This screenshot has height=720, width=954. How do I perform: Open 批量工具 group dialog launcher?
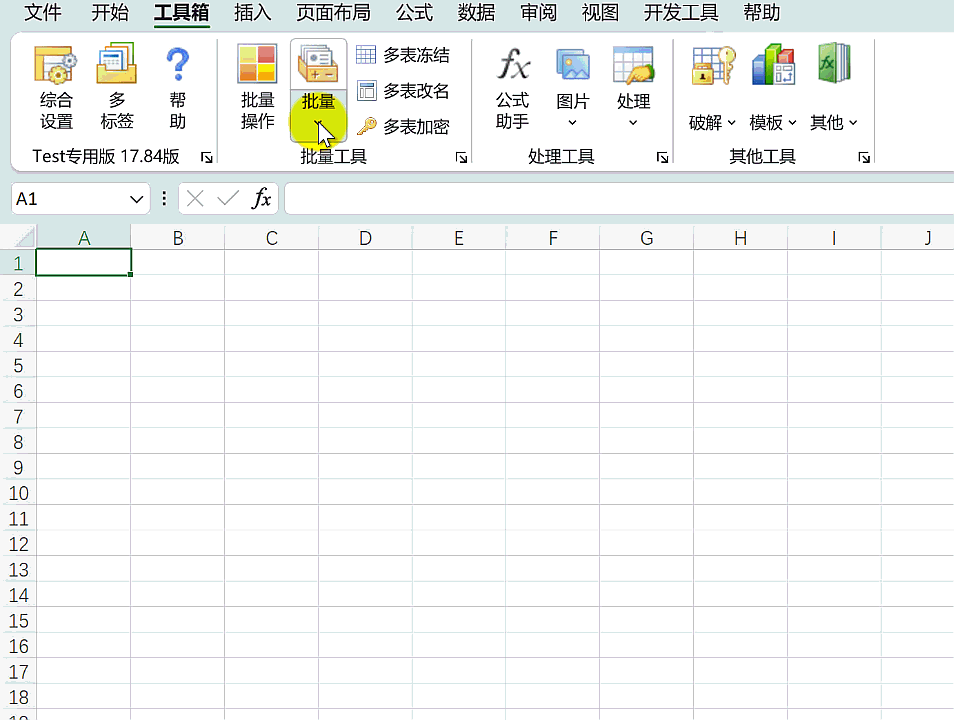point(461,158)
